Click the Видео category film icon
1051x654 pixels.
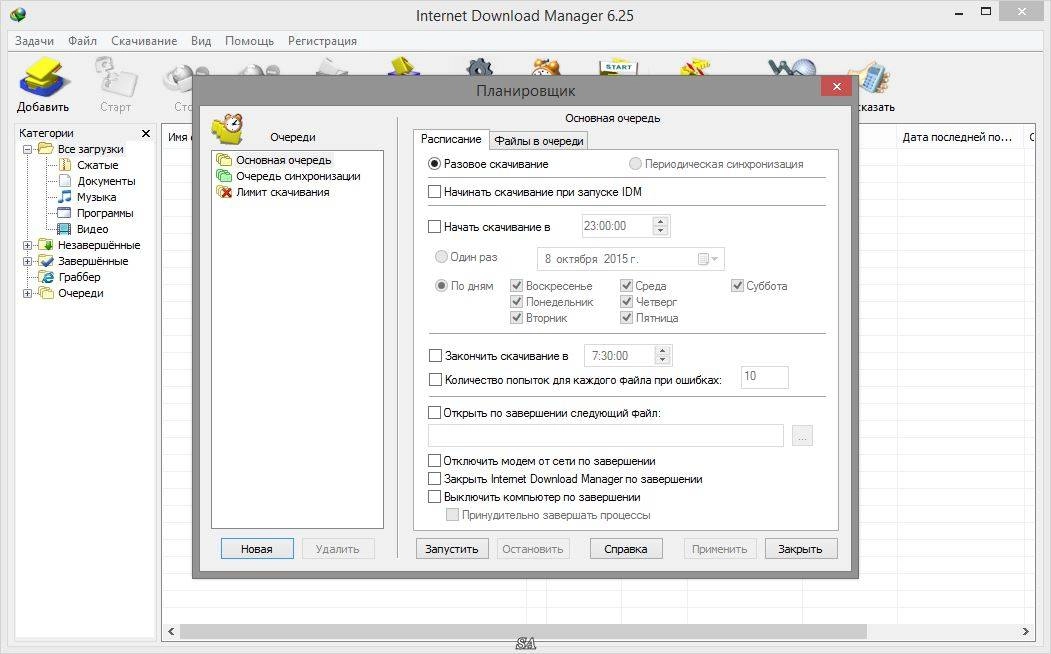(x=64, y=229)
